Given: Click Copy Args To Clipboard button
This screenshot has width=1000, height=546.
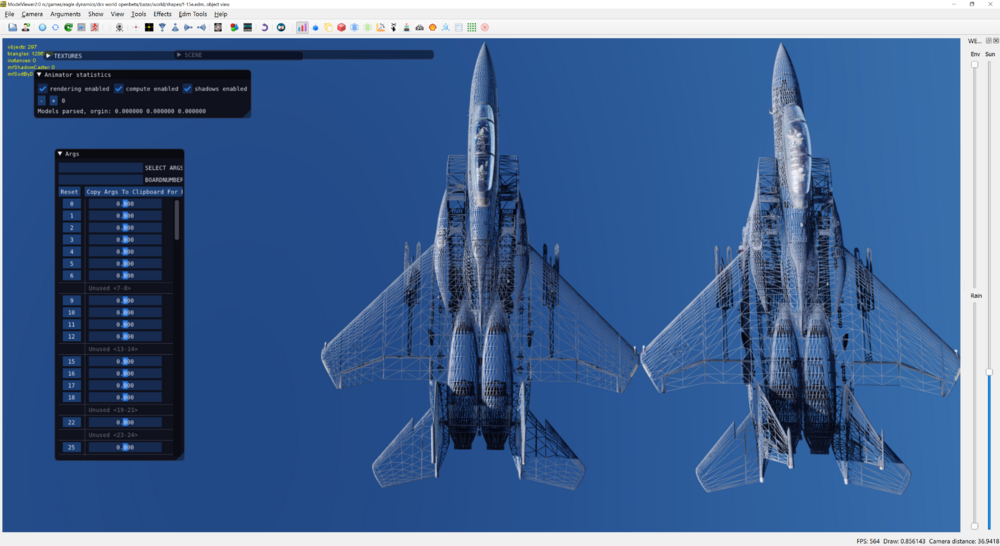Looking at the screenshot, I should [133, 191].
